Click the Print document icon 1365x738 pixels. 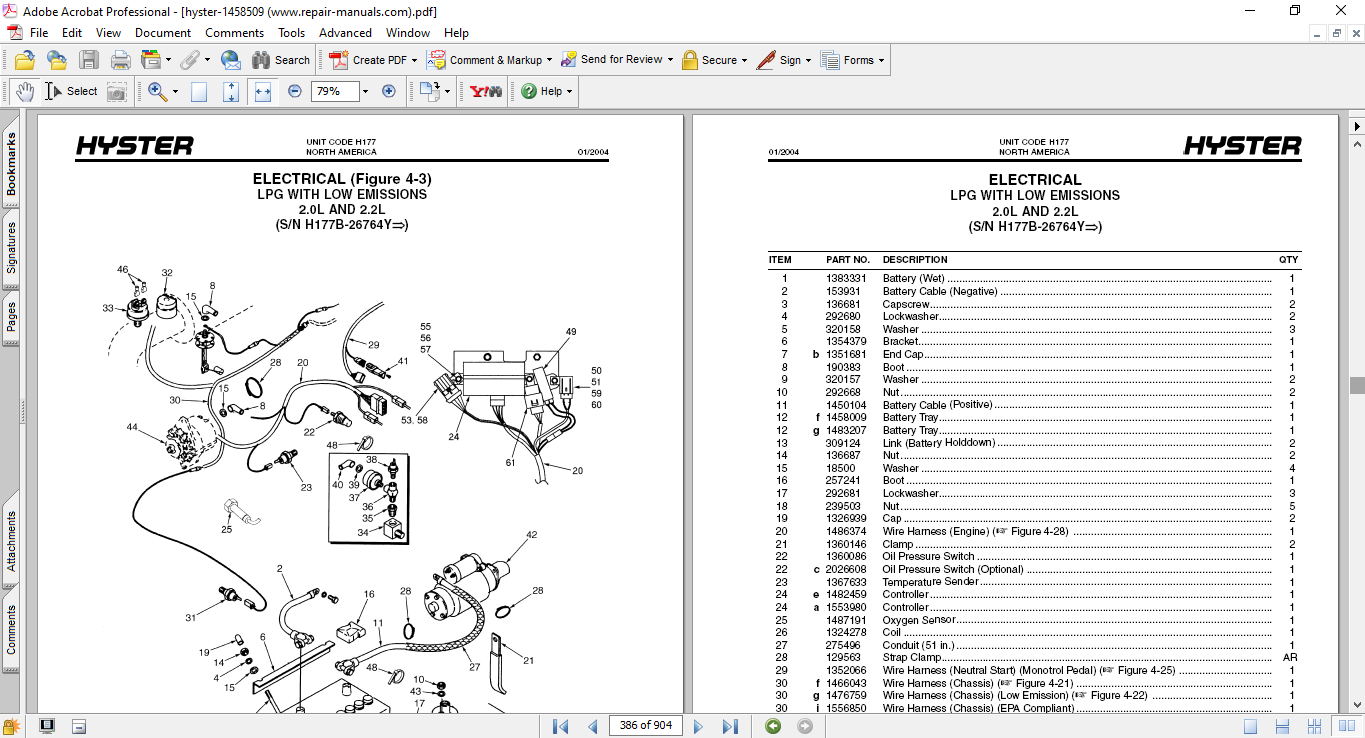click(x=121, y=60)
